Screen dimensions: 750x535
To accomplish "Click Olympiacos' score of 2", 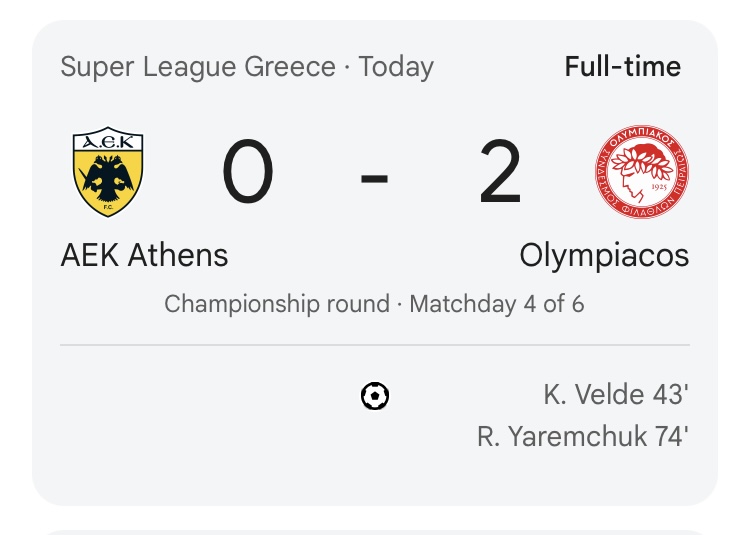I will (500, 174).
